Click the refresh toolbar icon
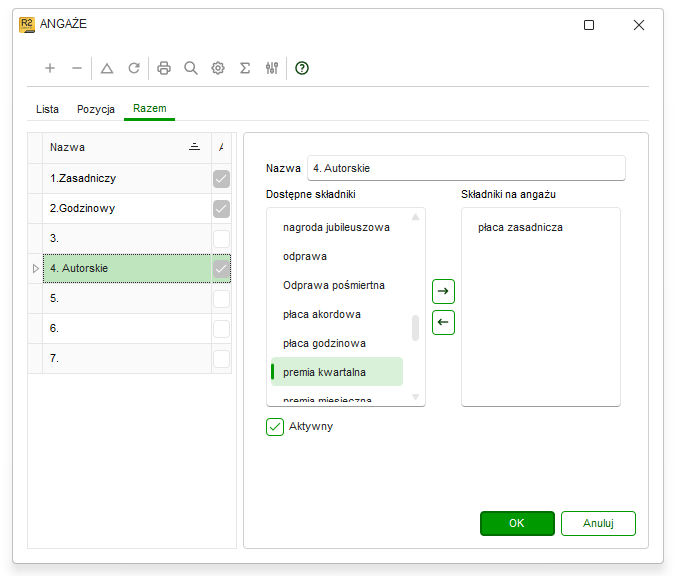The height and width of the screenshot is (576, 678). [x=134, y=68]
